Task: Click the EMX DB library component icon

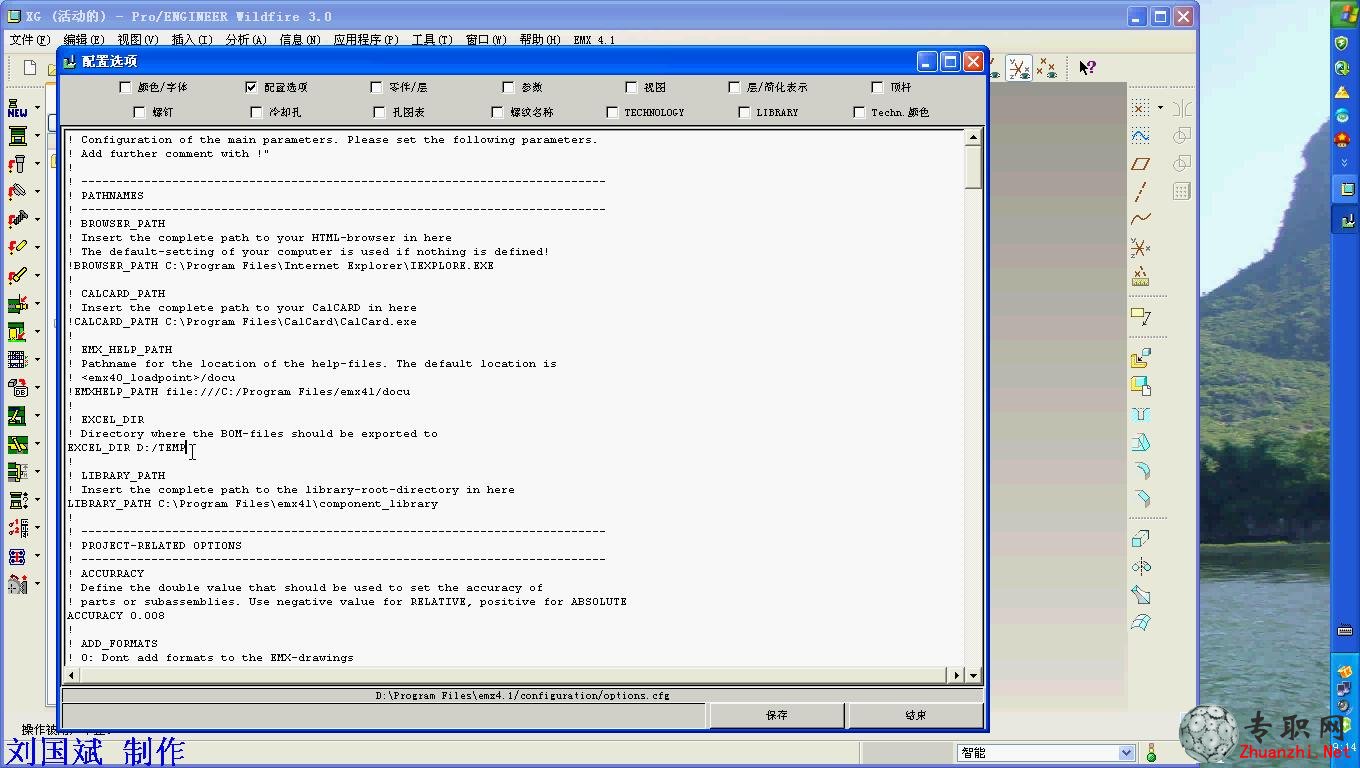Action: [x=17, y=388]
